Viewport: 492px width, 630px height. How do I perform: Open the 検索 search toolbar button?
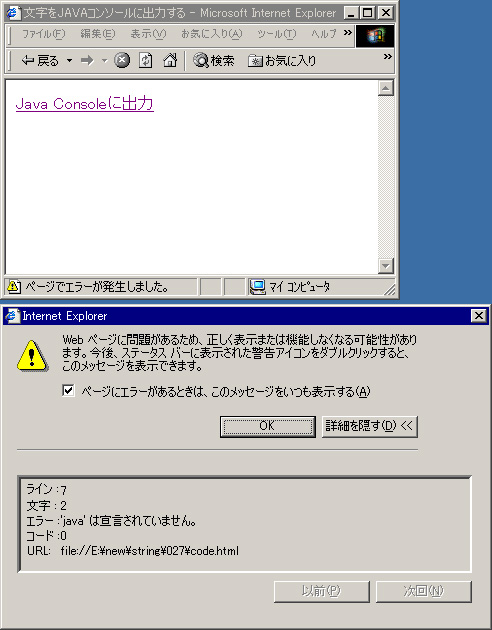point(213,60)
